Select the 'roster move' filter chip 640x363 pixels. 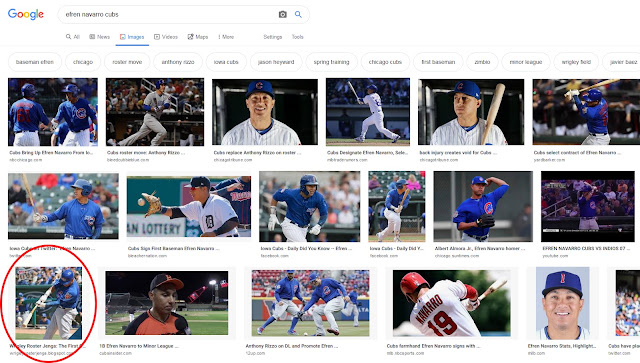point(127,62)
